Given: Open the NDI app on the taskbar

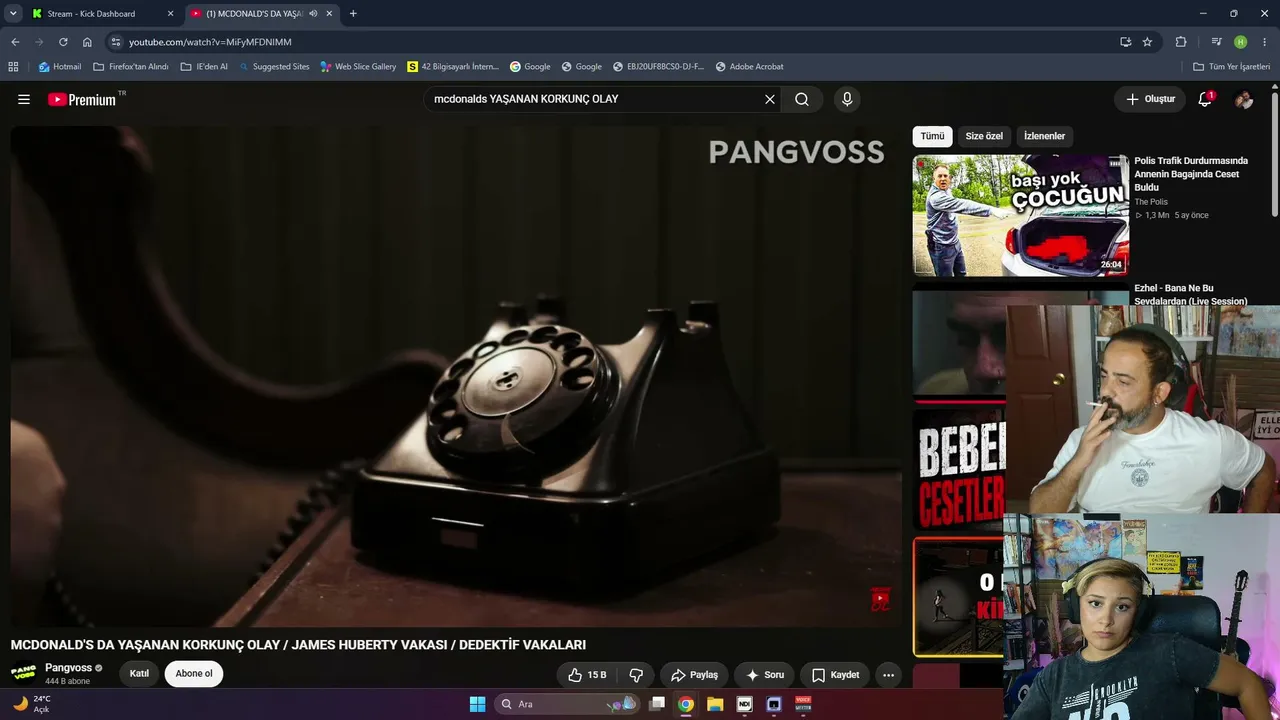Looking at the screenshot, I should point(744,704).
